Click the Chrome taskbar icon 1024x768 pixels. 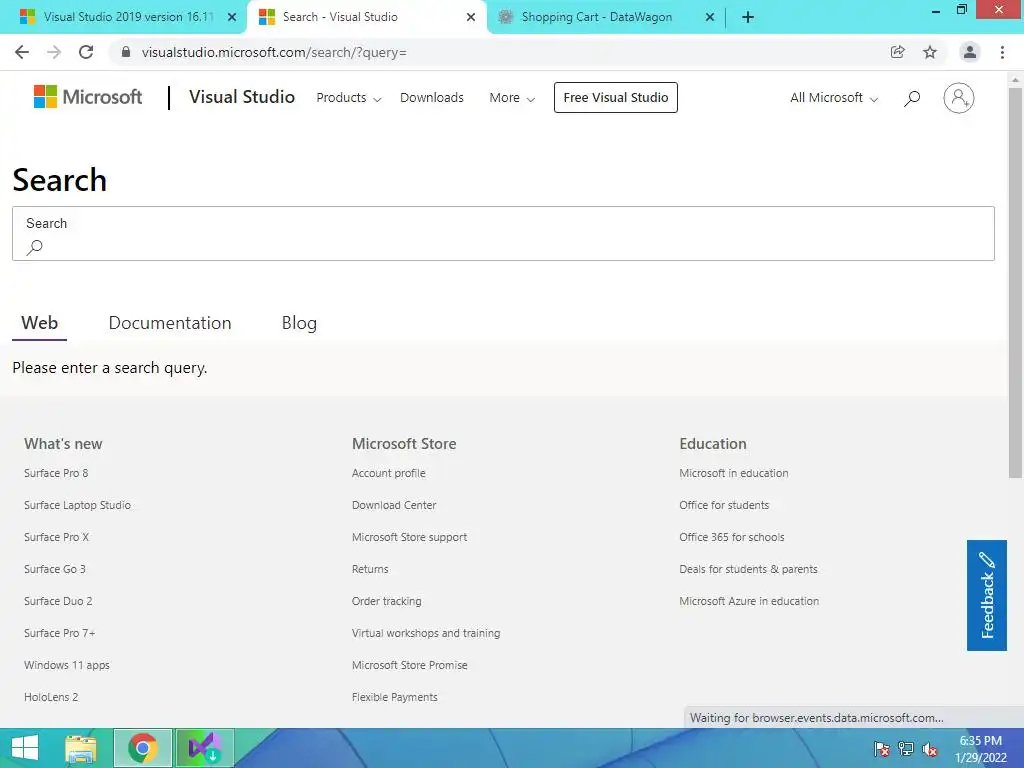142,748
